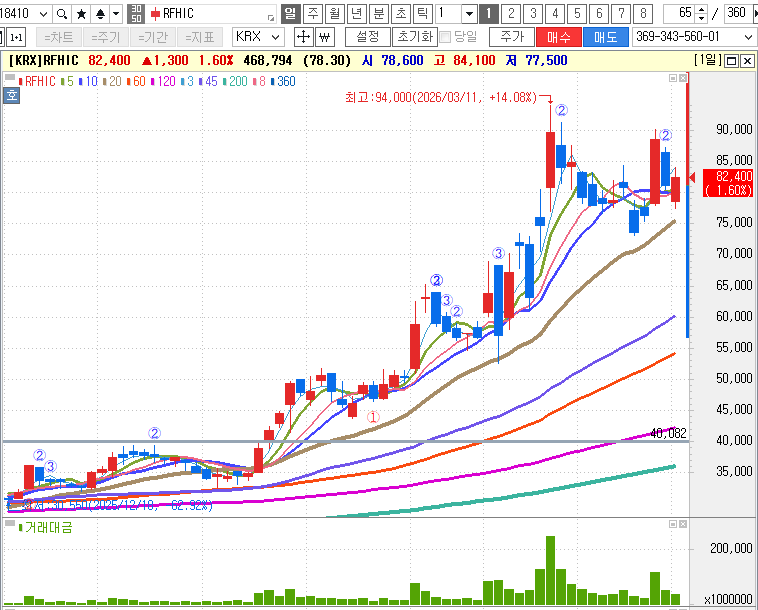This screenshot has width=758, height=610.
Task: Click the RFHIC legend label
Action: 37,82
